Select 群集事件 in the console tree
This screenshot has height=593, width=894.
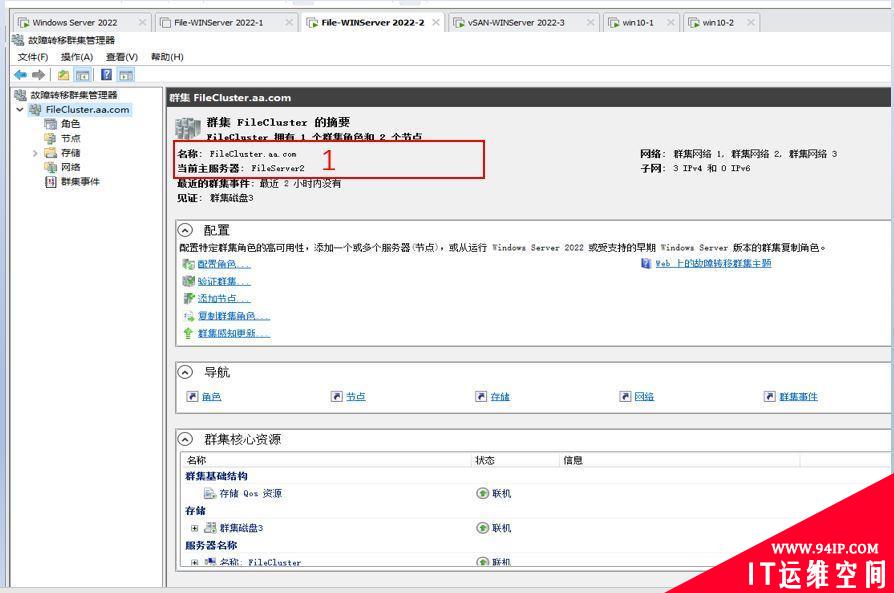point(80,181)
